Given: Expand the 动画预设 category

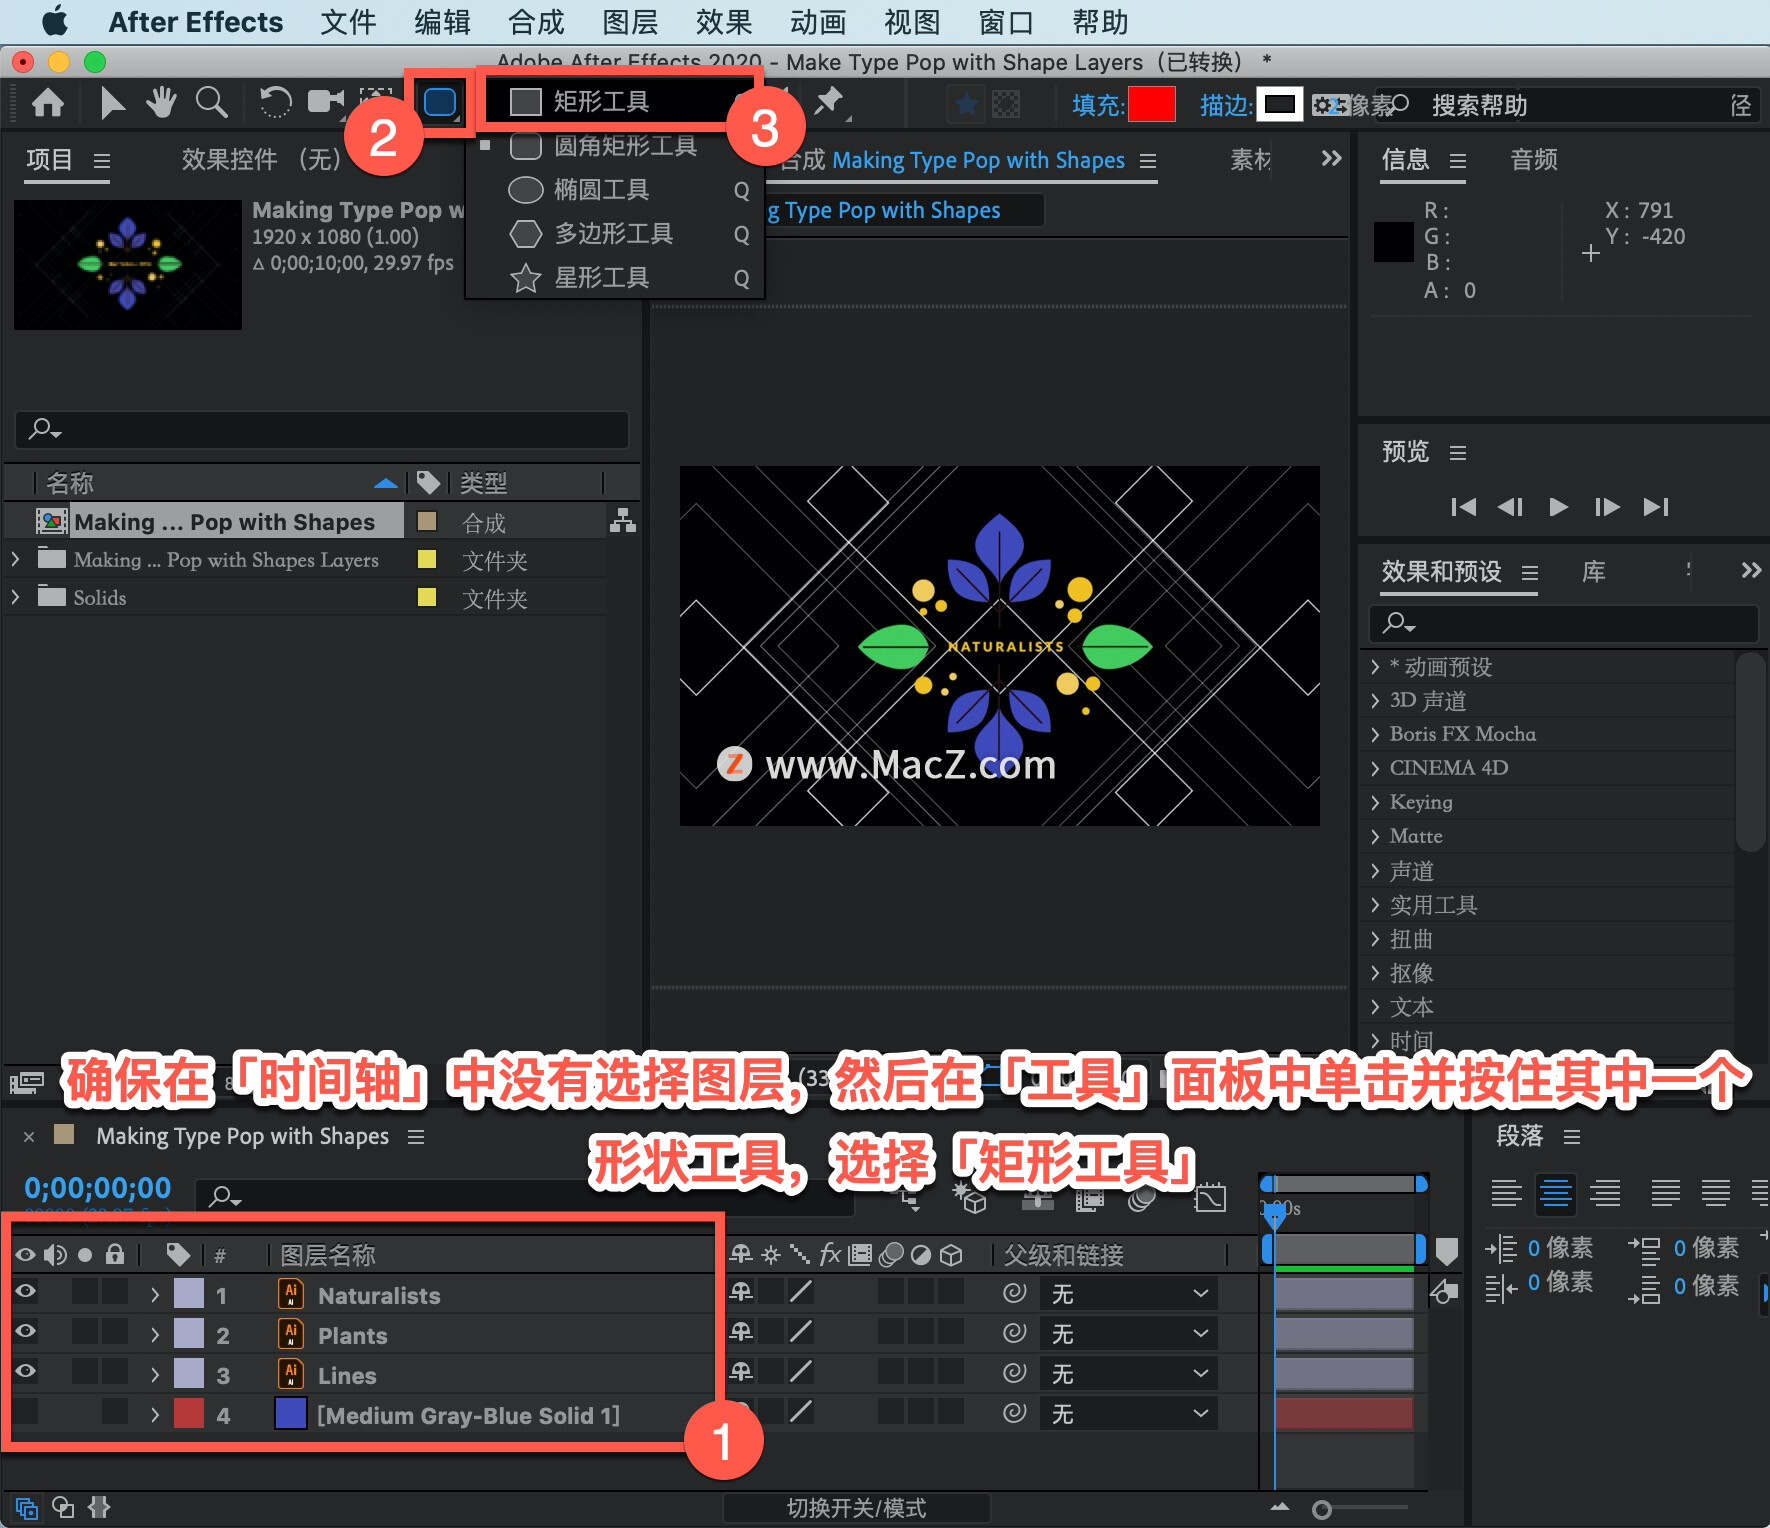Looking at the screenshot, I should [1376, 667].
